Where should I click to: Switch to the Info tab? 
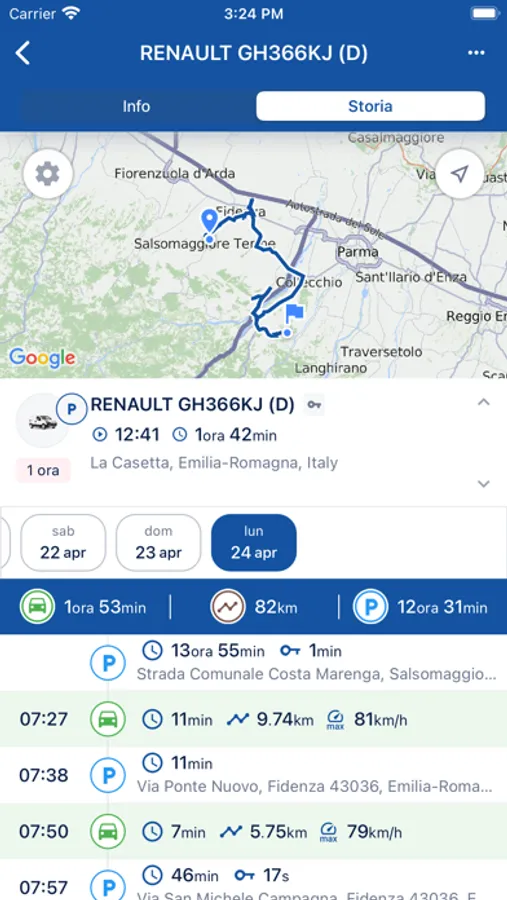136,106
